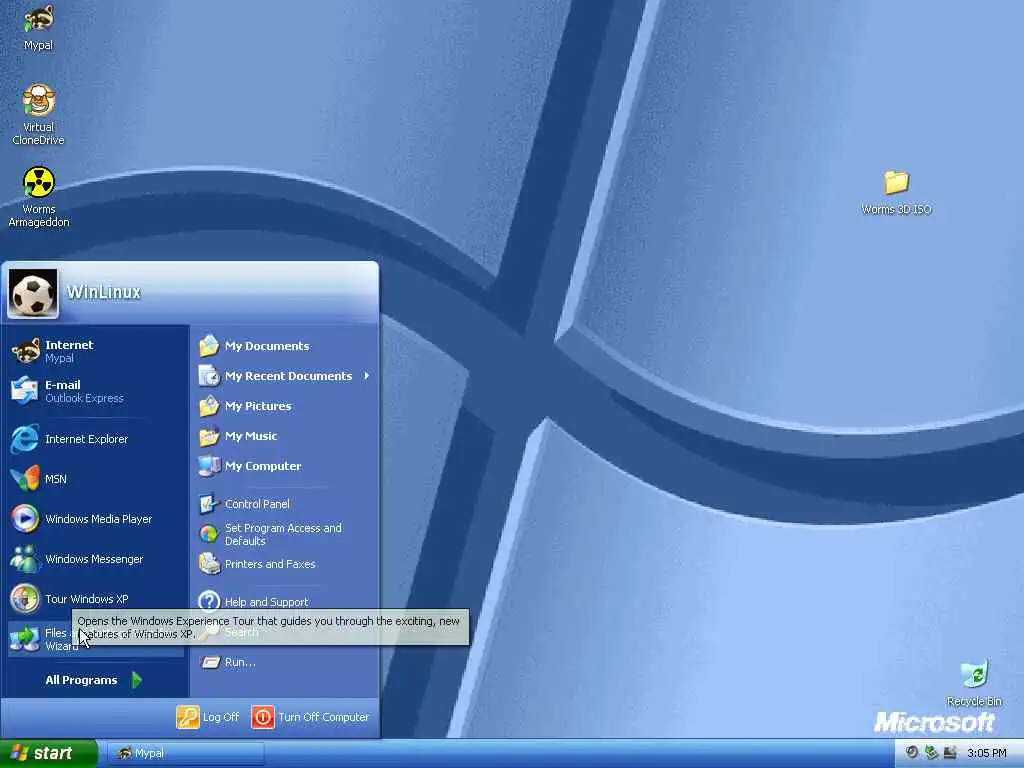The image size is (1024, 768).
Task: Select the Worms Armageddon desktop icon
Action: click(x=39, y=182)
